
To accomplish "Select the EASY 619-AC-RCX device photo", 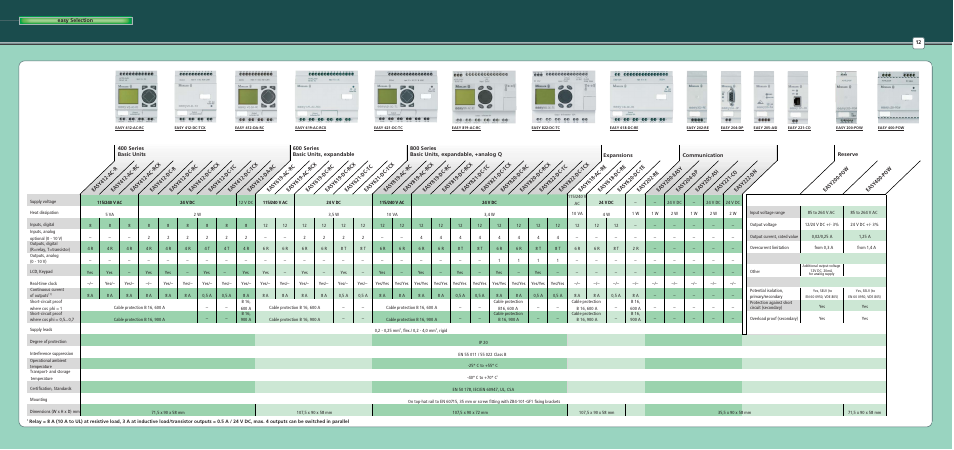I will point(329,97).
